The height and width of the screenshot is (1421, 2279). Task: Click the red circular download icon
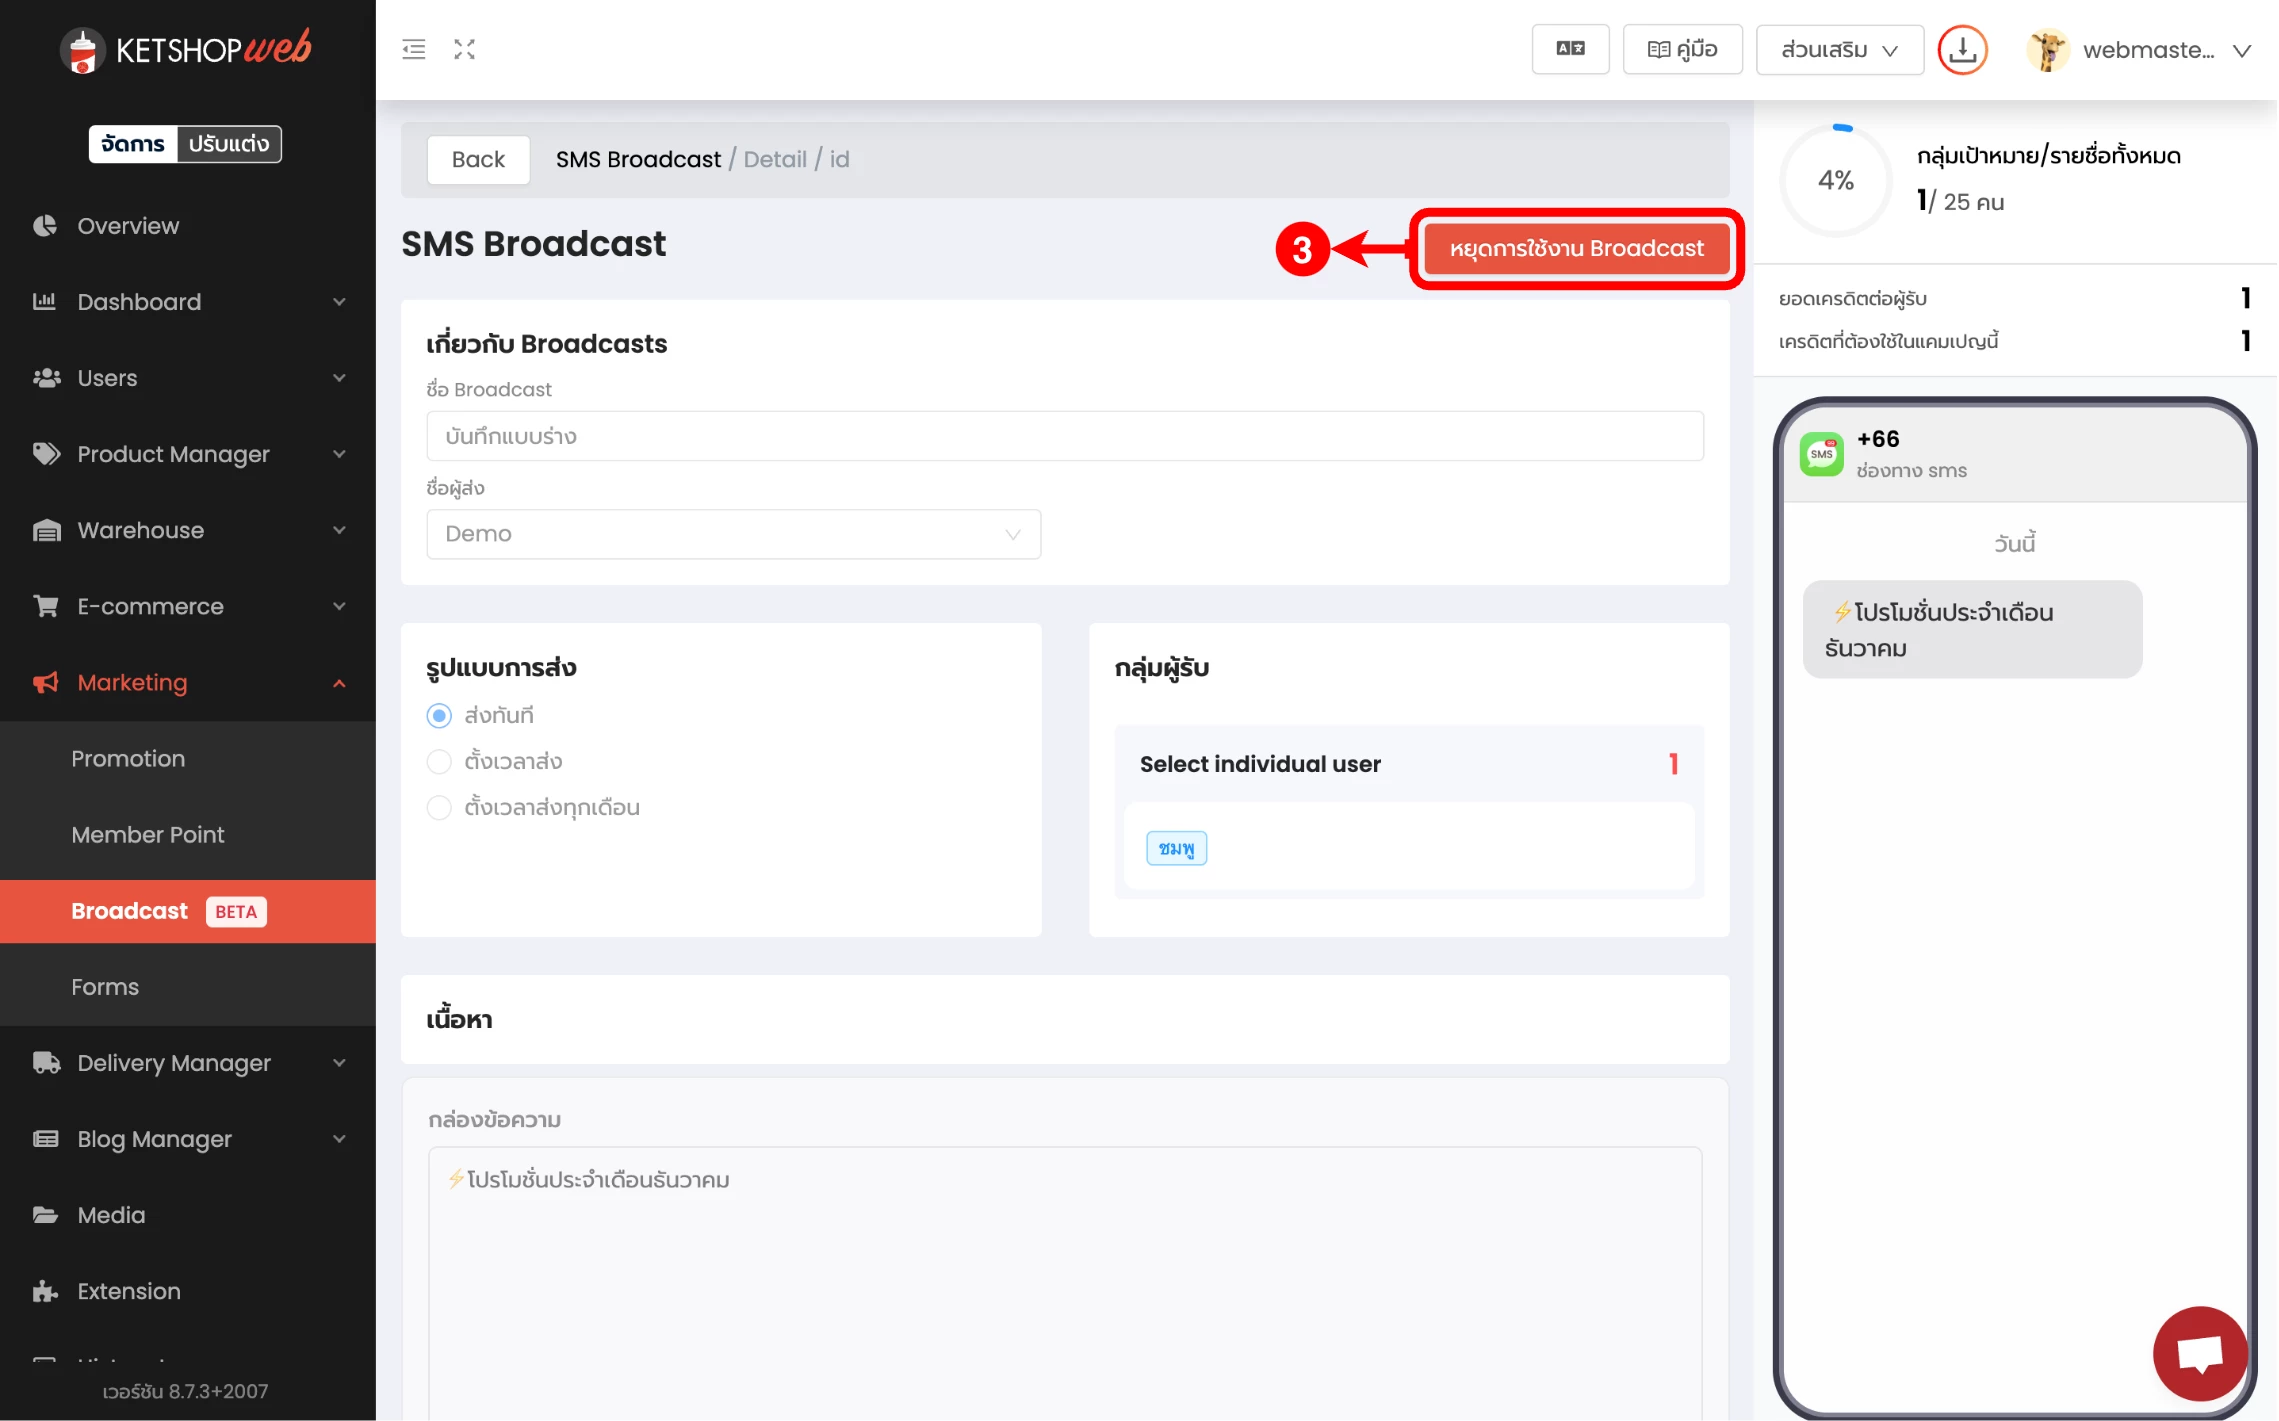coord(1961,50)
